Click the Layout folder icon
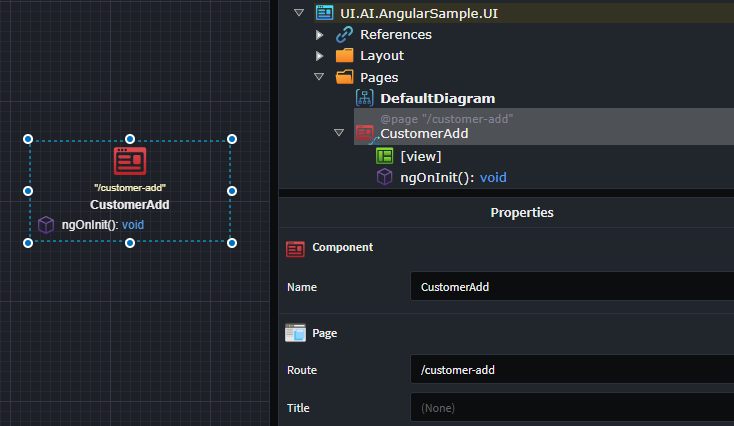This screenshot has height=426, width=734. point(345,56)
